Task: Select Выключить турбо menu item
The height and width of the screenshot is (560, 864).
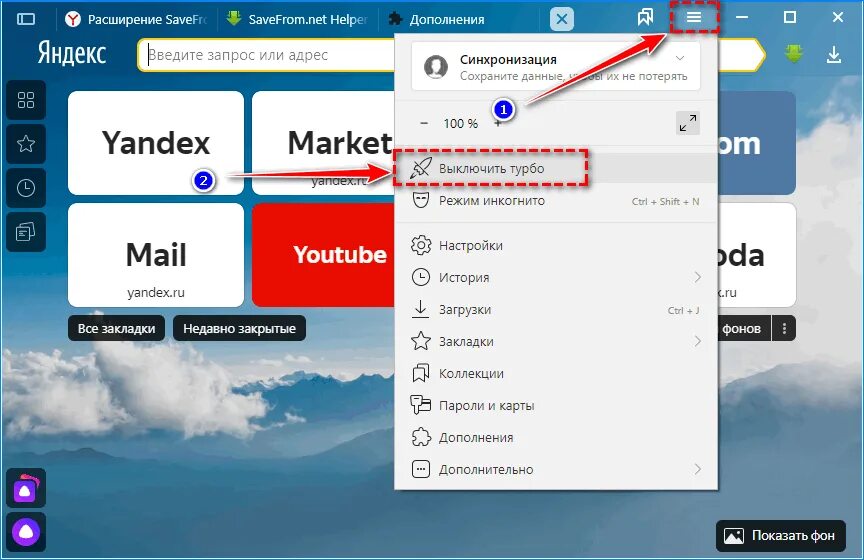Action: point(555,168)
